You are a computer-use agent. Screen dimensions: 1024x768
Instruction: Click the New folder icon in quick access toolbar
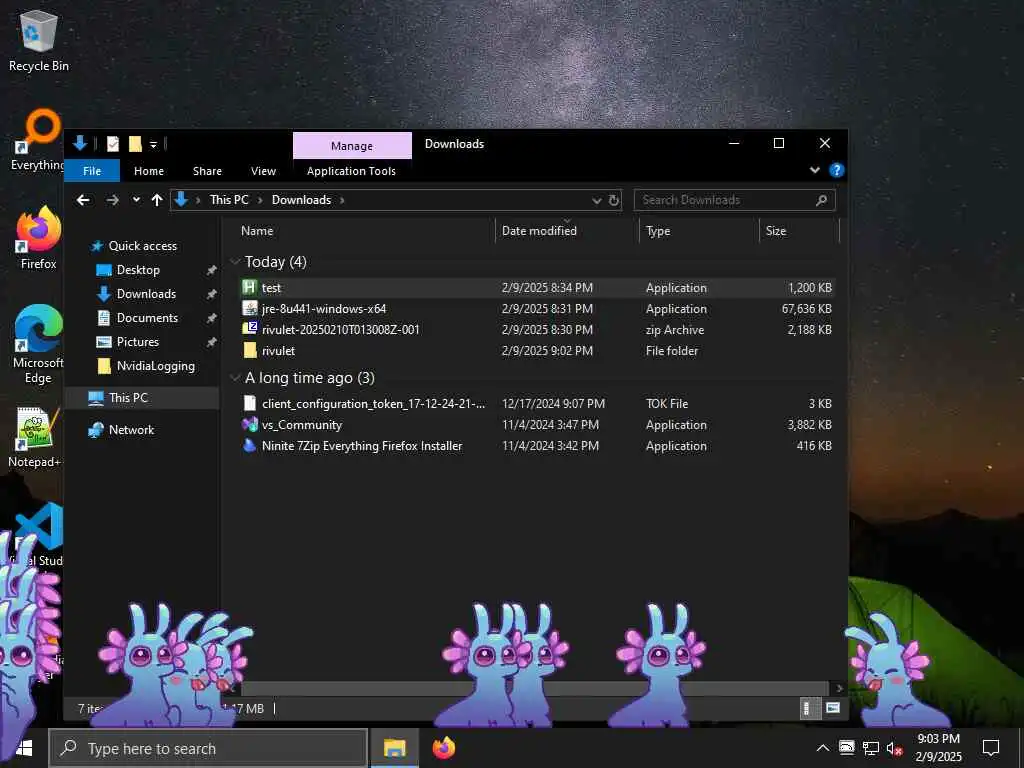(x=135, y=144)
